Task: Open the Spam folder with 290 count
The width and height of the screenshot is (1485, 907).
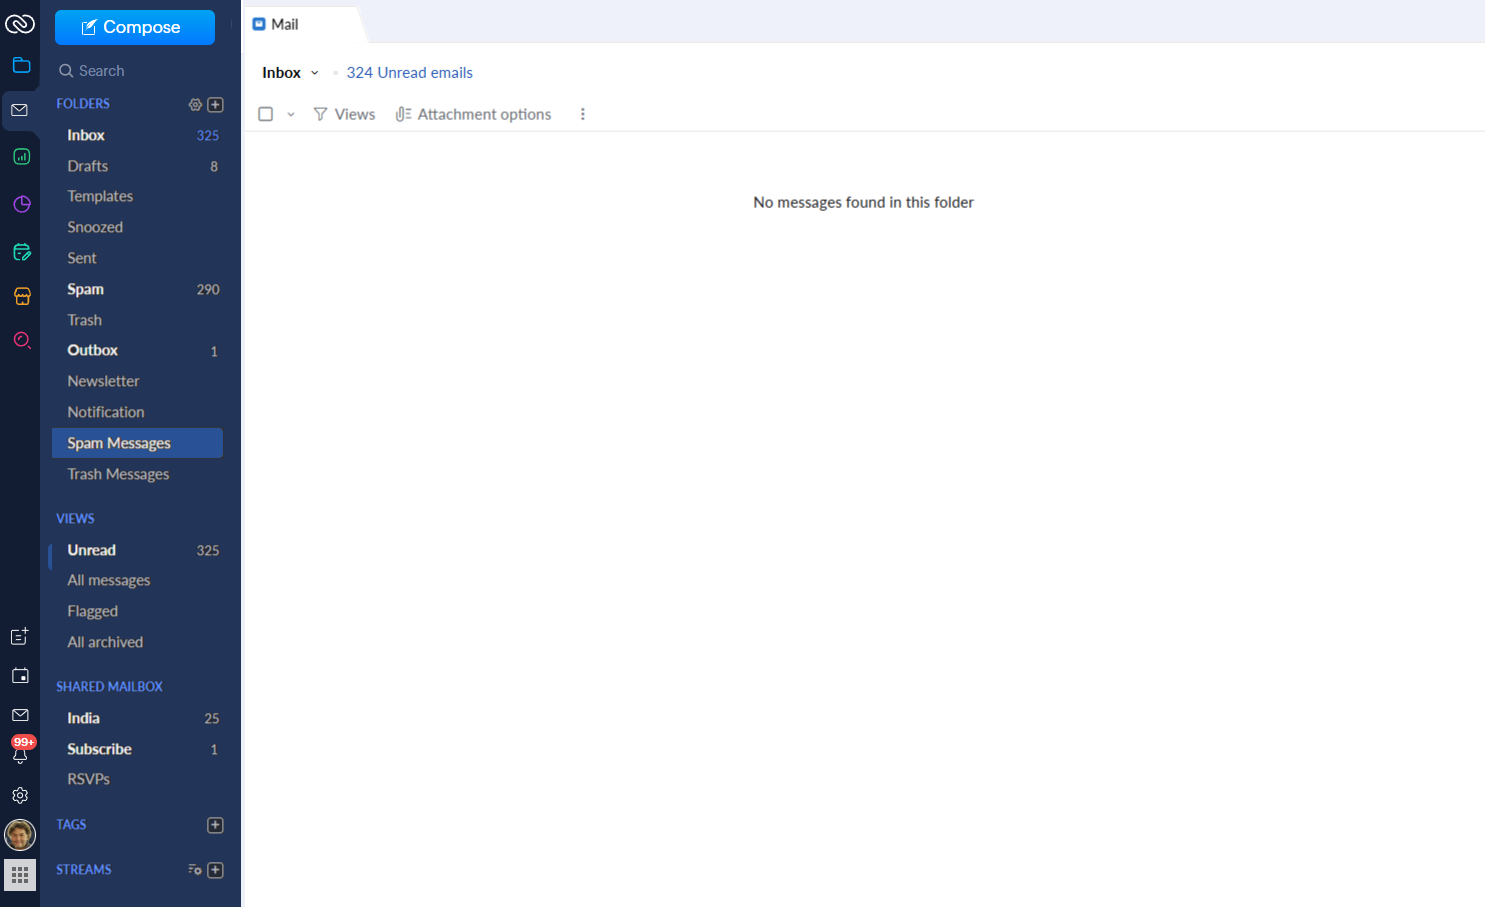Action: point(138,289)
